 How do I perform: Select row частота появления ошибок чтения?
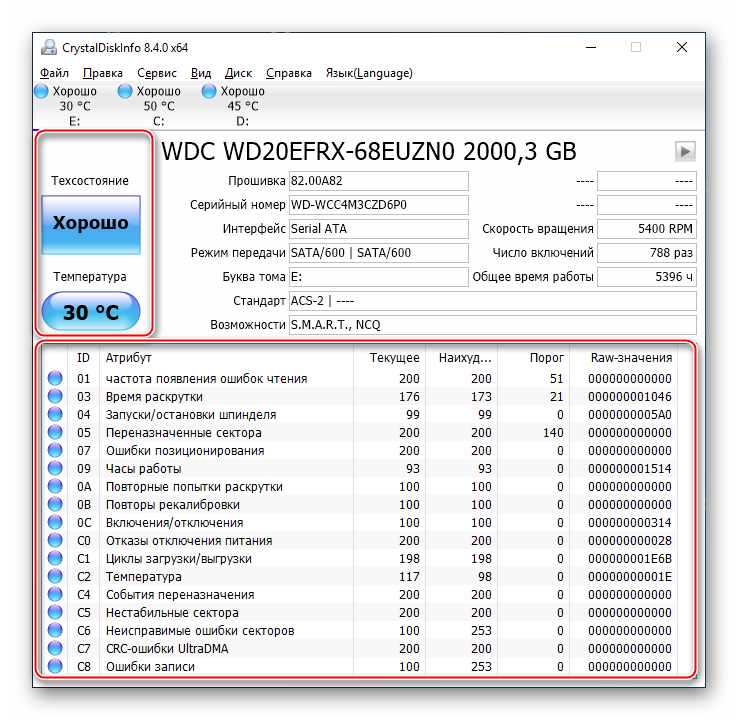click(x=360, y=378)
